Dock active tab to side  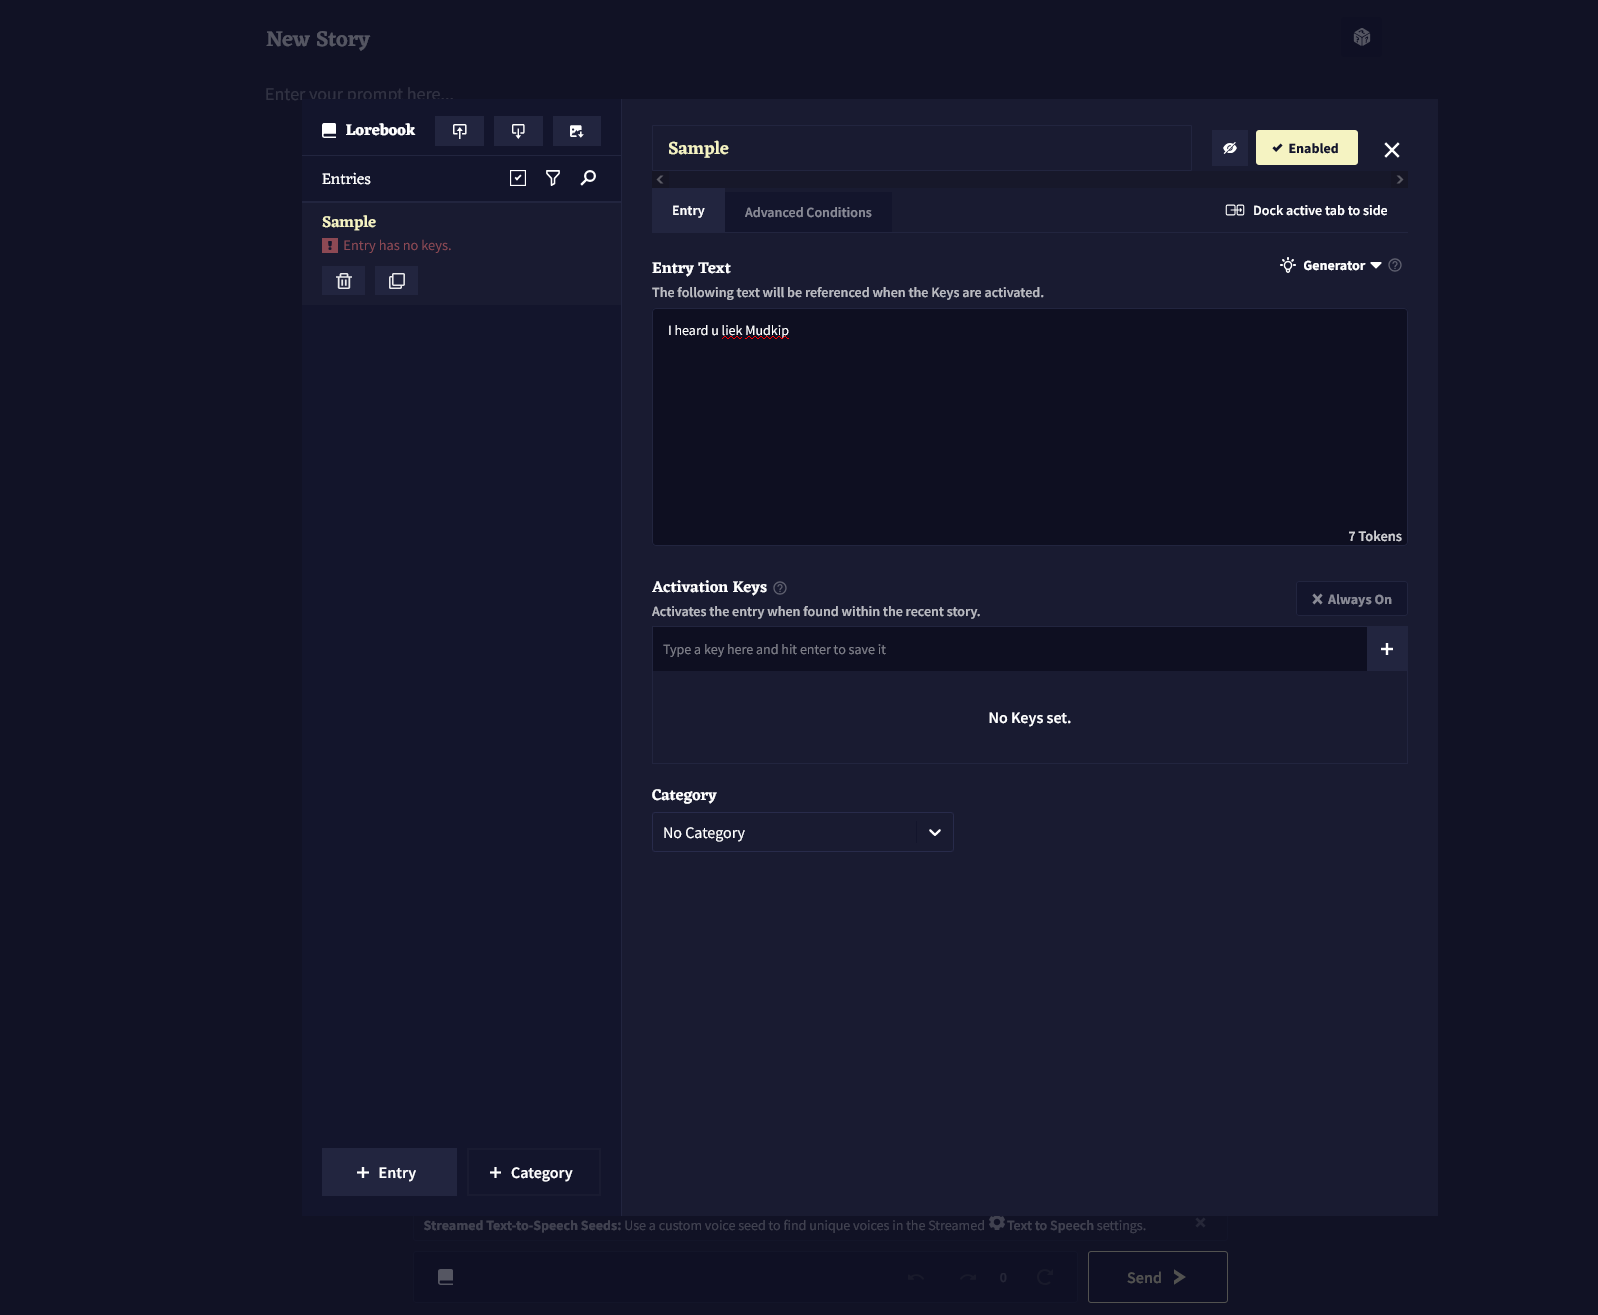[x=1306, y=210]
